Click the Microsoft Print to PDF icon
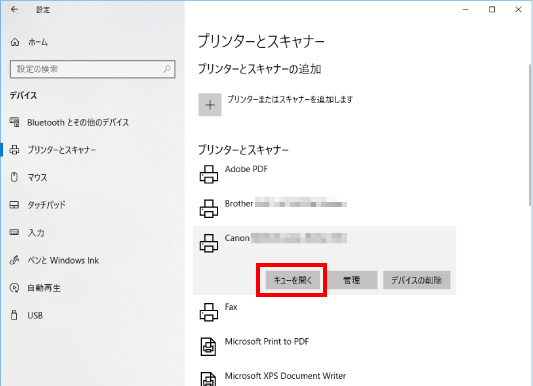Image resolution: width=533 pixels, height=386 pixels. point(208,347)
